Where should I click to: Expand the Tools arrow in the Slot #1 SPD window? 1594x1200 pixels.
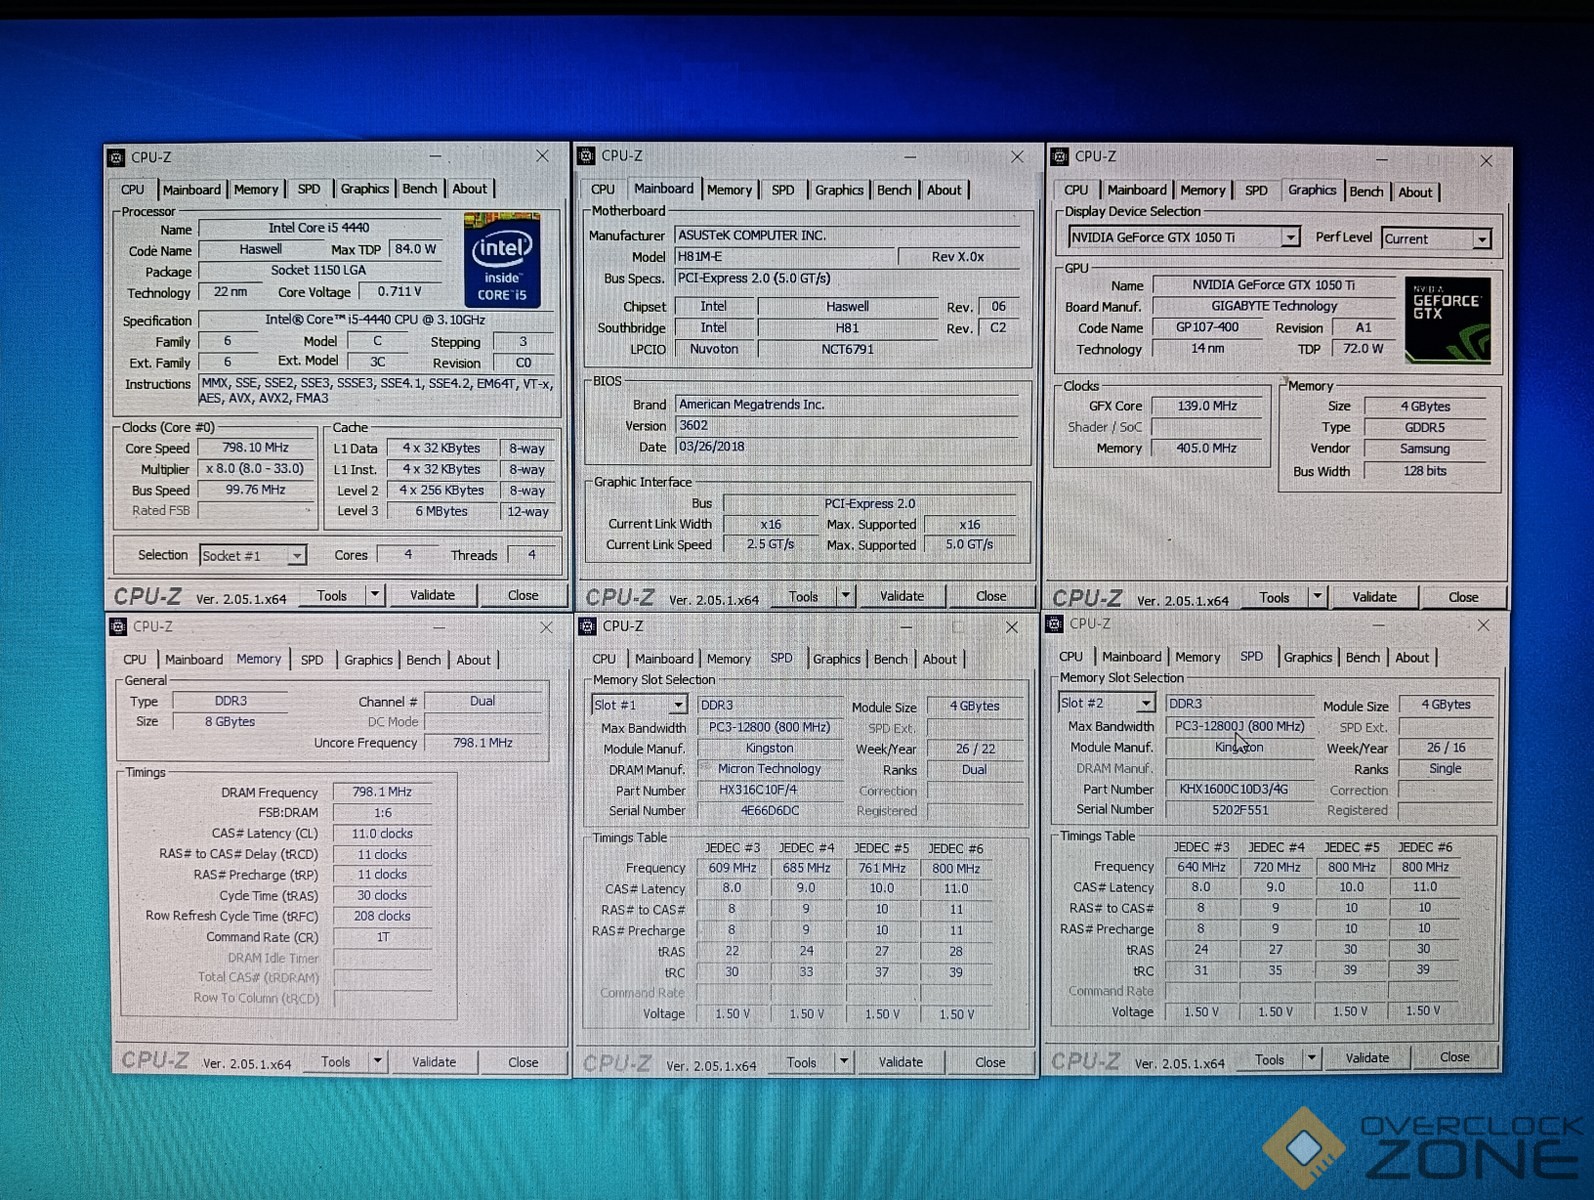coord(844,1062)
